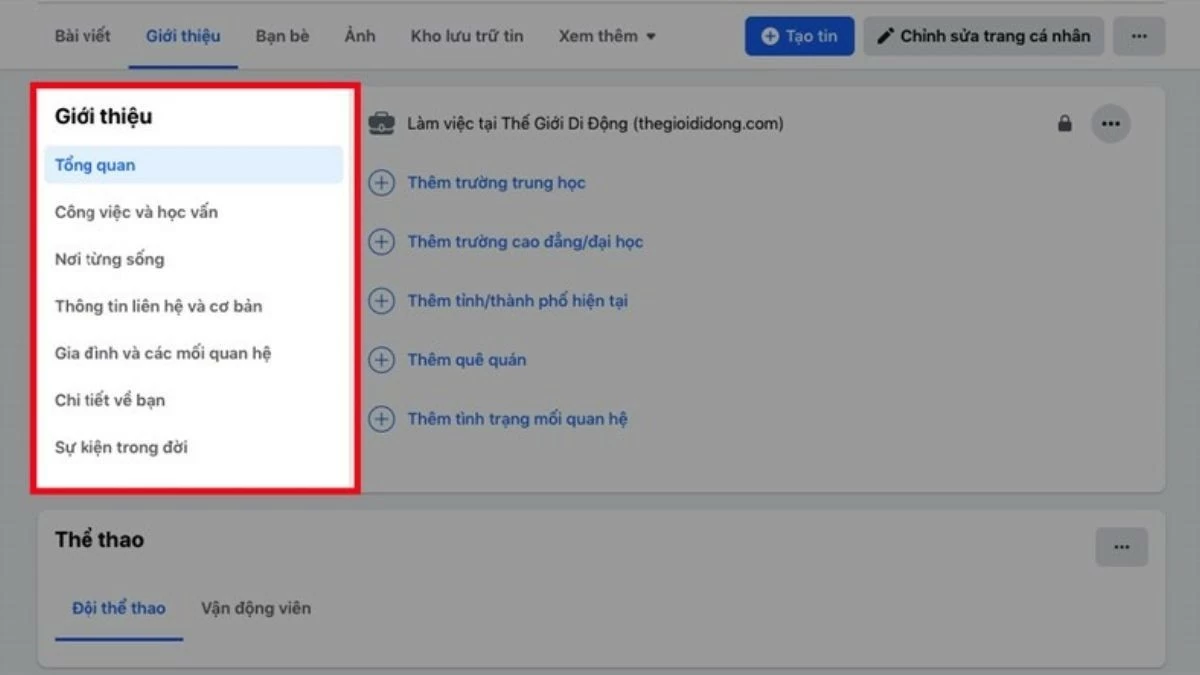This screenshot has width=1200, height=675.
Task: Switch to the Vận động viên tab
Action: (x=256, y=607)
